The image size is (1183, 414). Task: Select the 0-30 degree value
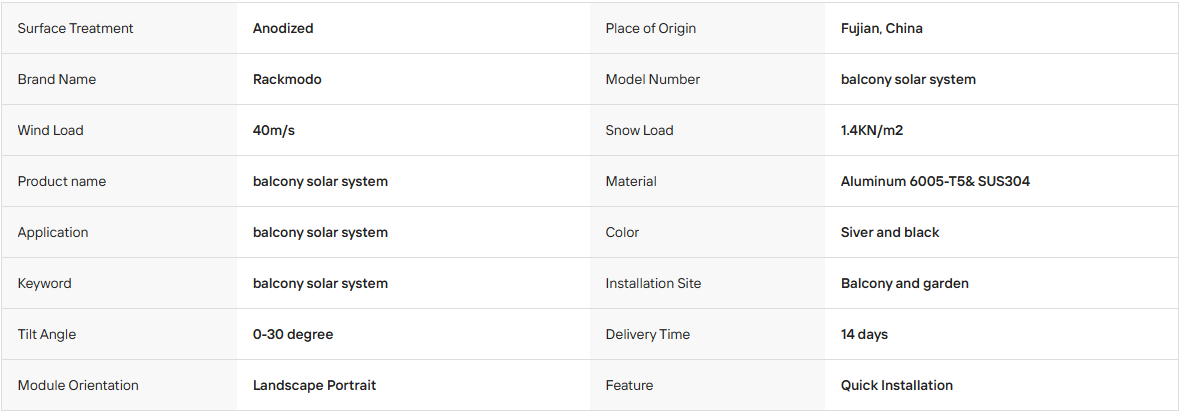293,334
